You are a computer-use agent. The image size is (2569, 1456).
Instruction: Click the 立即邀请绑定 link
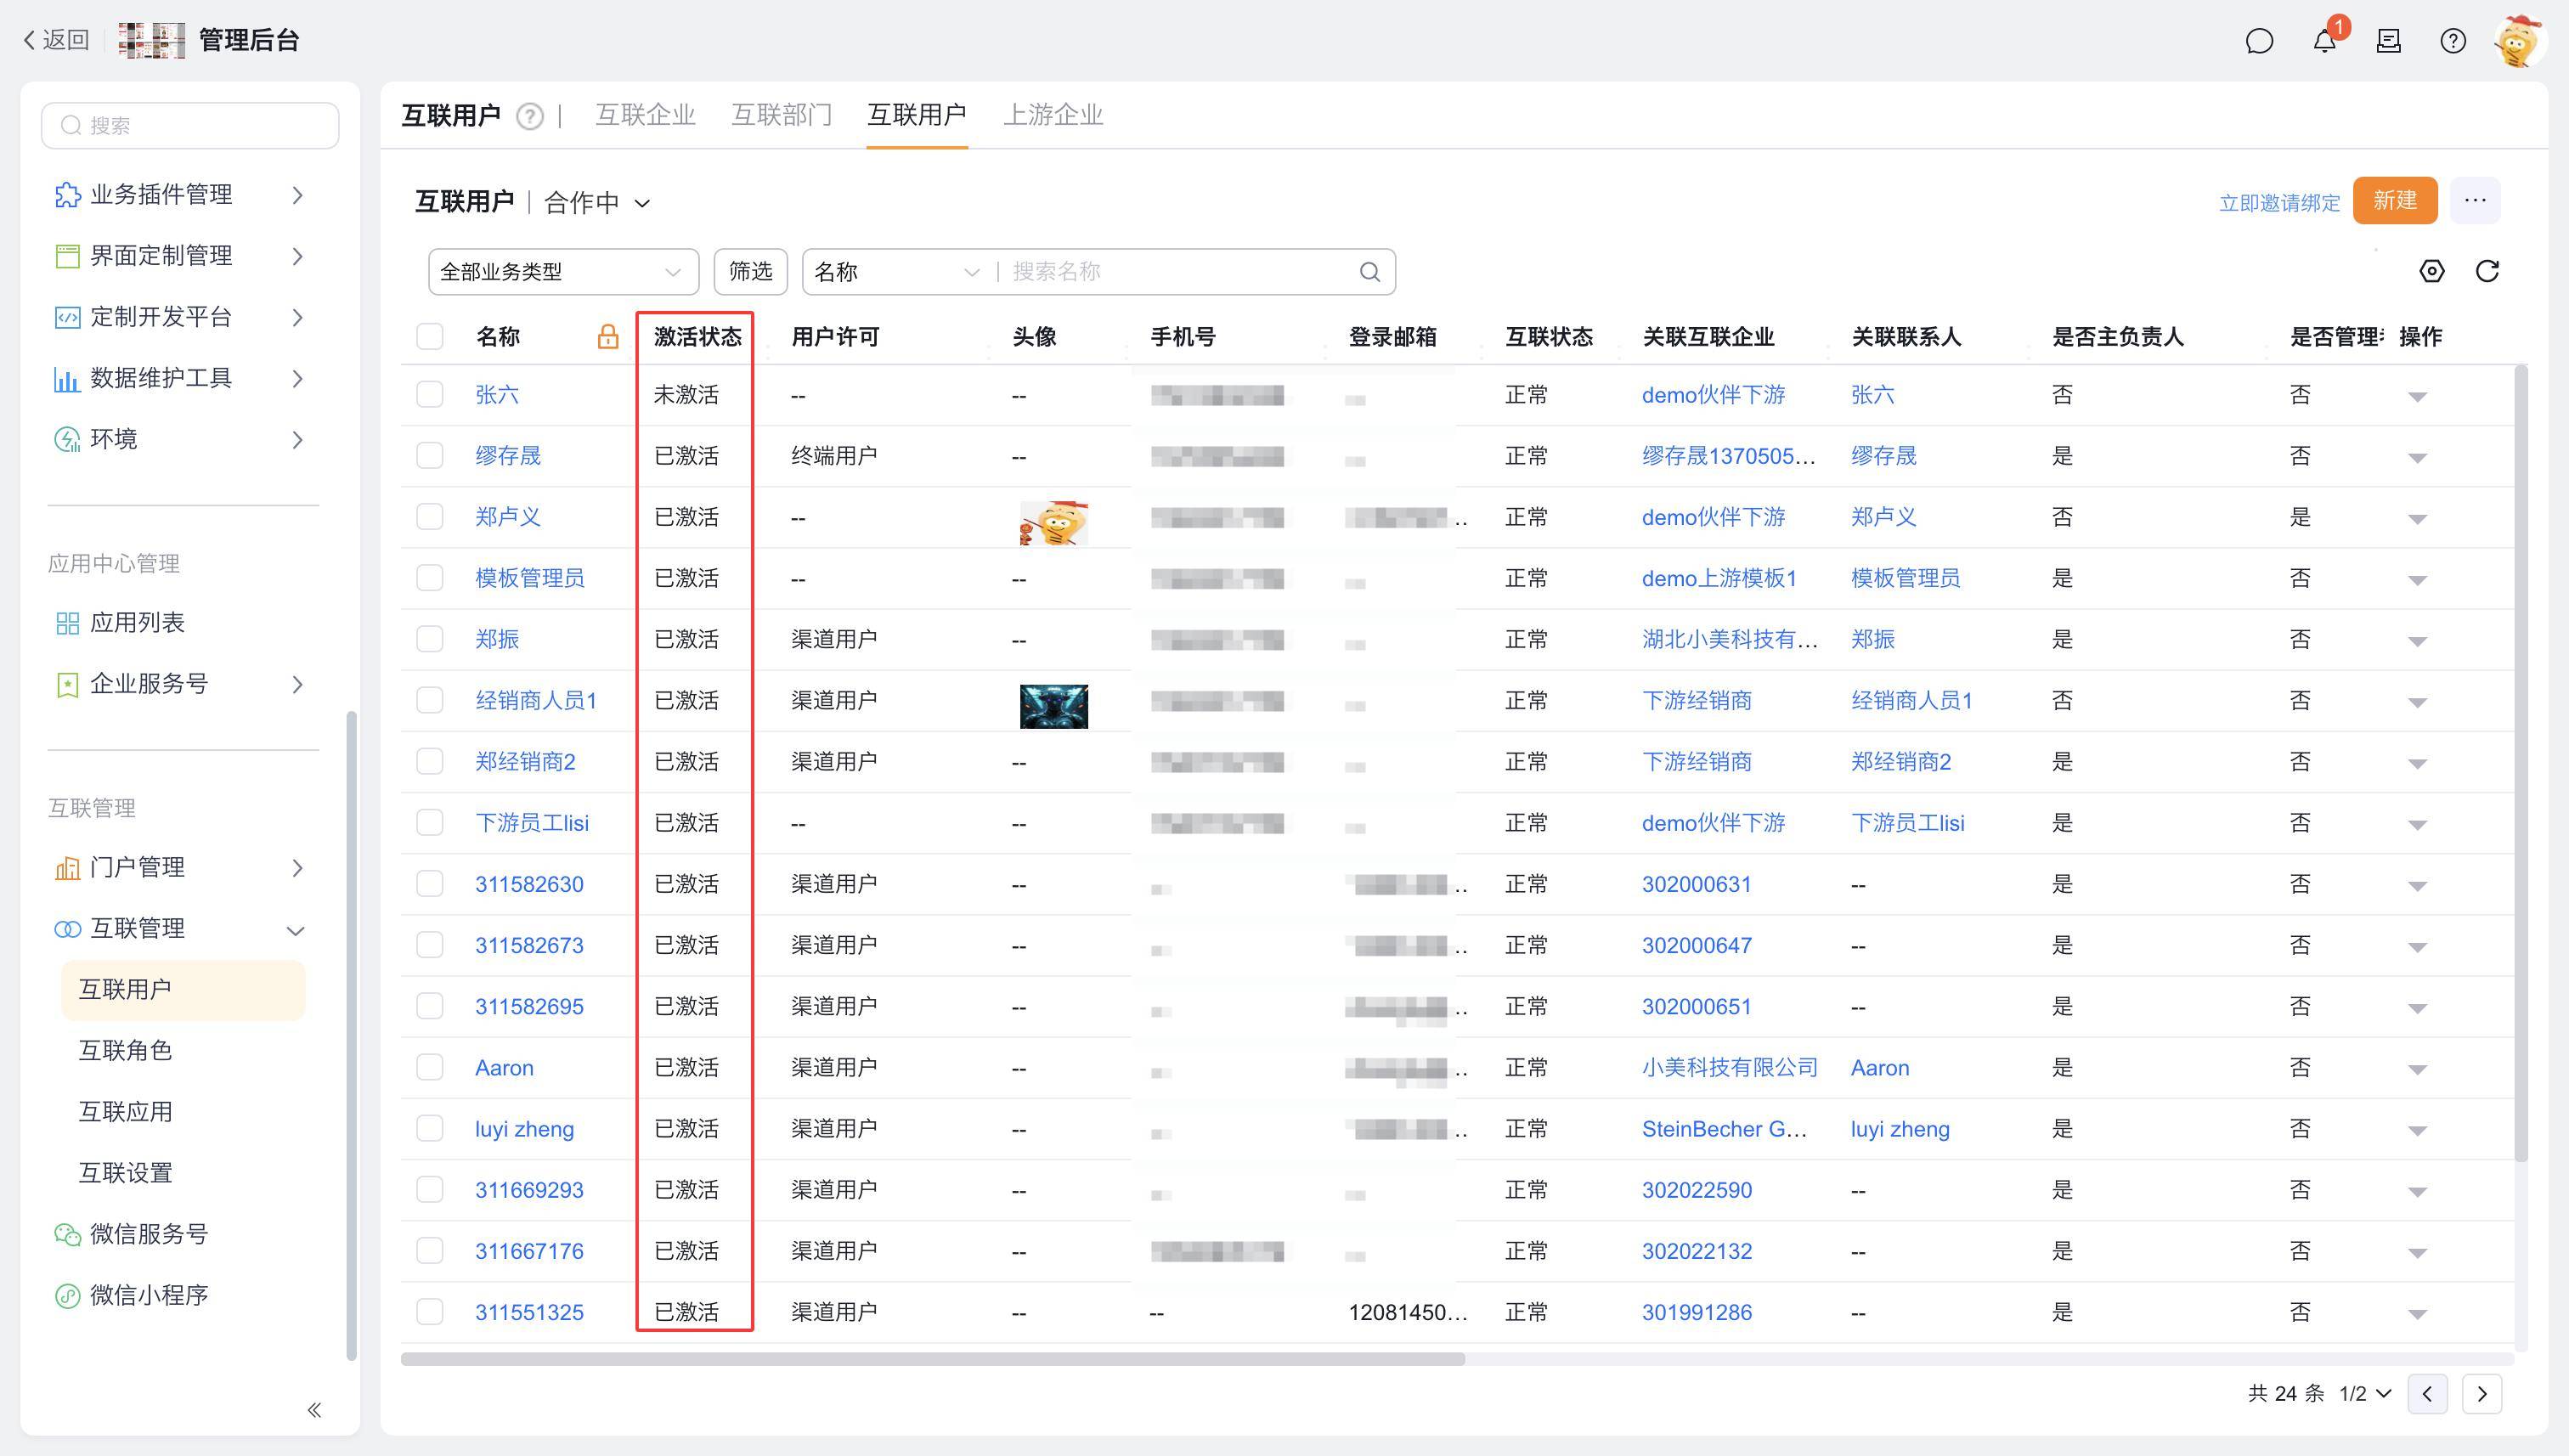pyautogui.click(x=2279, y=204)
